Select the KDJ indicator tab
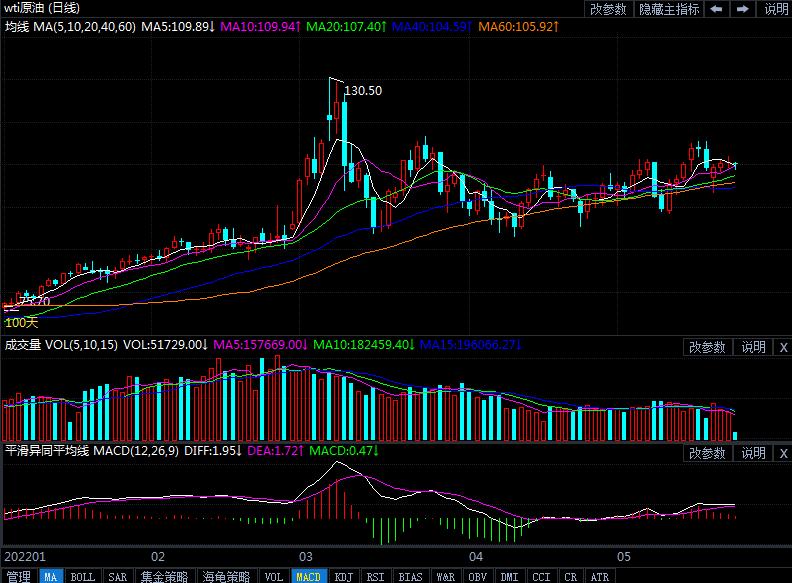Image resolution: width=792 pixels, height=583 pixels. pos(343,576)
